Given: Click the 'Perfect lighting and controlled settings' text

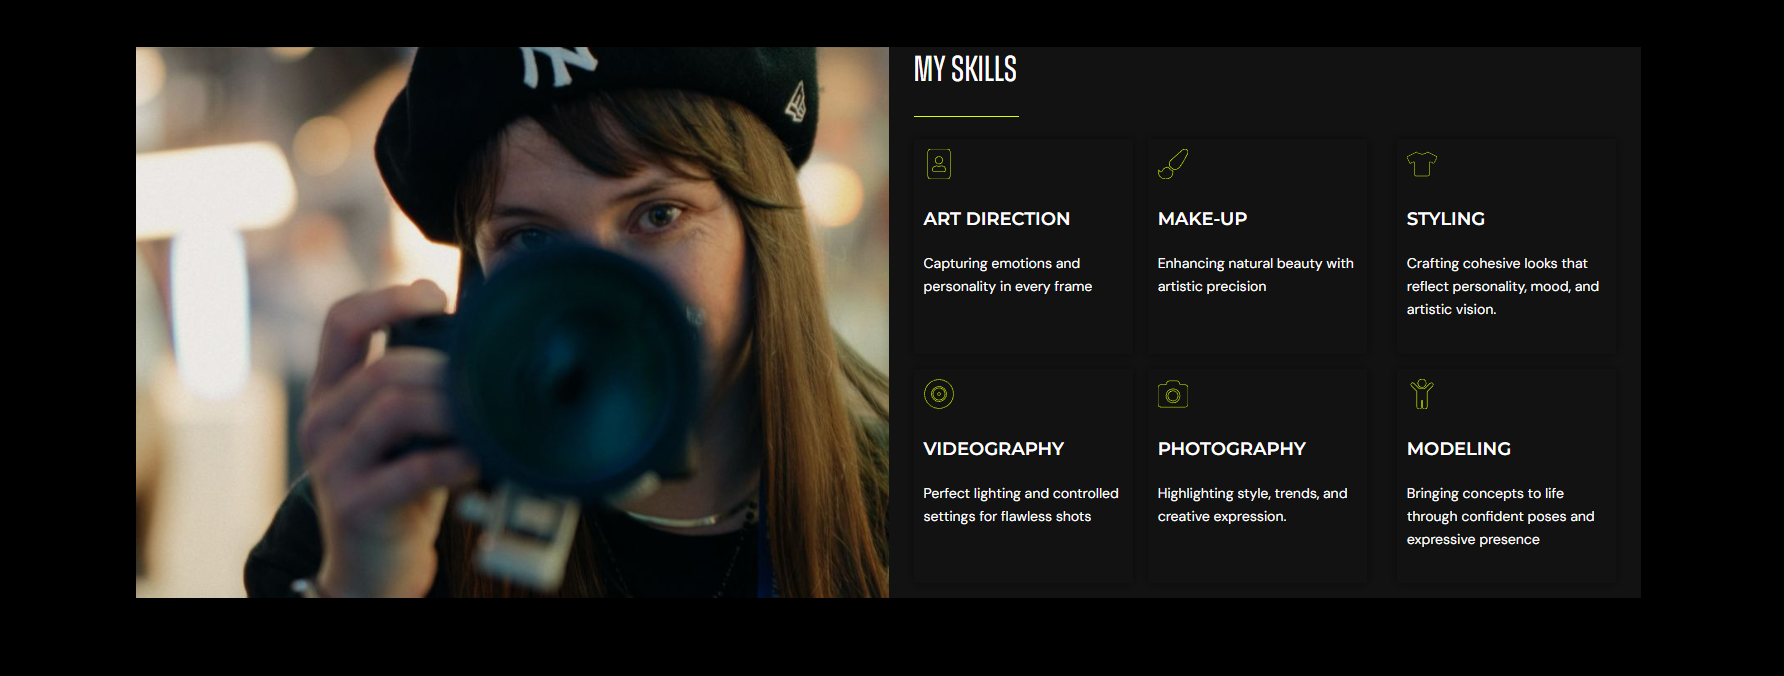Looking at the screenshot, I should (1020, 505).
